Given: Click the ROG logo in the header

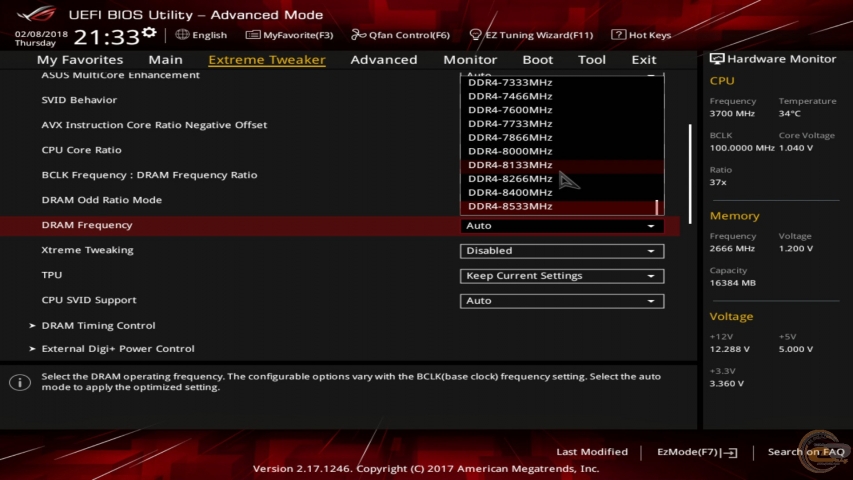Looking at the screenshot, I should coord(35,13).
